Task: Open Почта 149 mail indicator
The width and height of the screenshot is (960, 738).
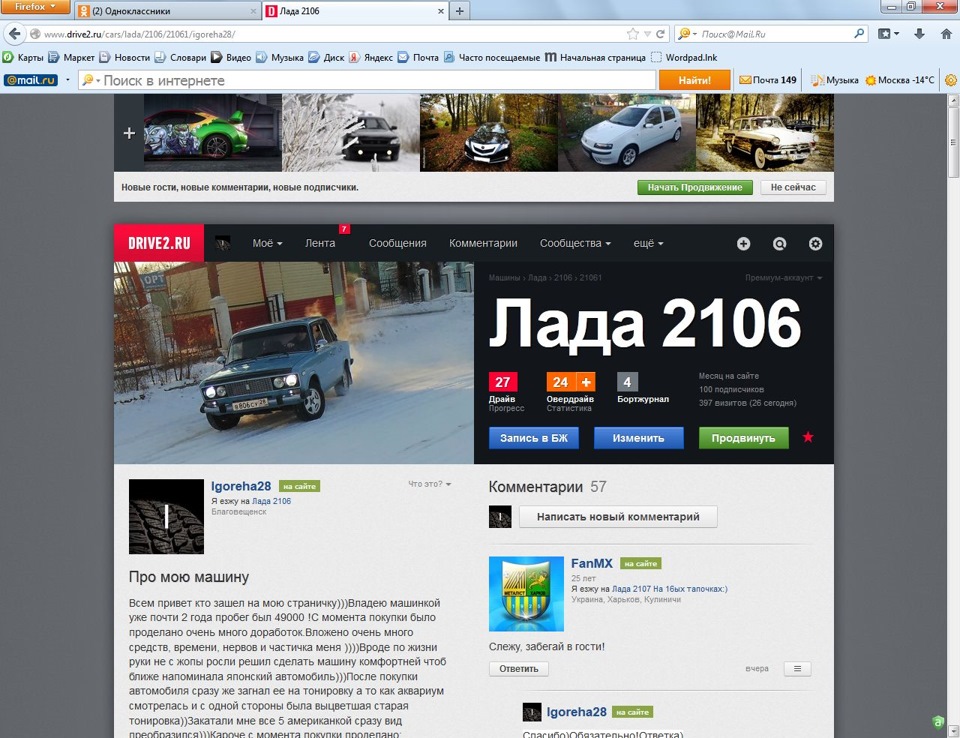Action: coord(768,80)
